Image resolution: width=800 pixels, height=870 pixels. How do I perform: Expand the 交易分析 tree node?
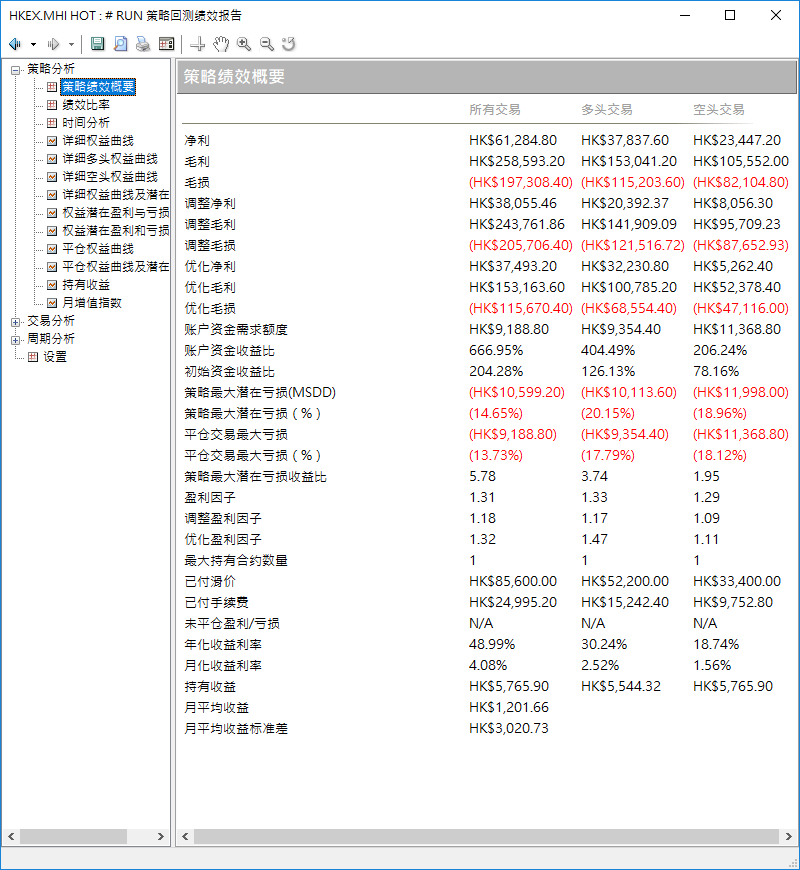point(16,322)
